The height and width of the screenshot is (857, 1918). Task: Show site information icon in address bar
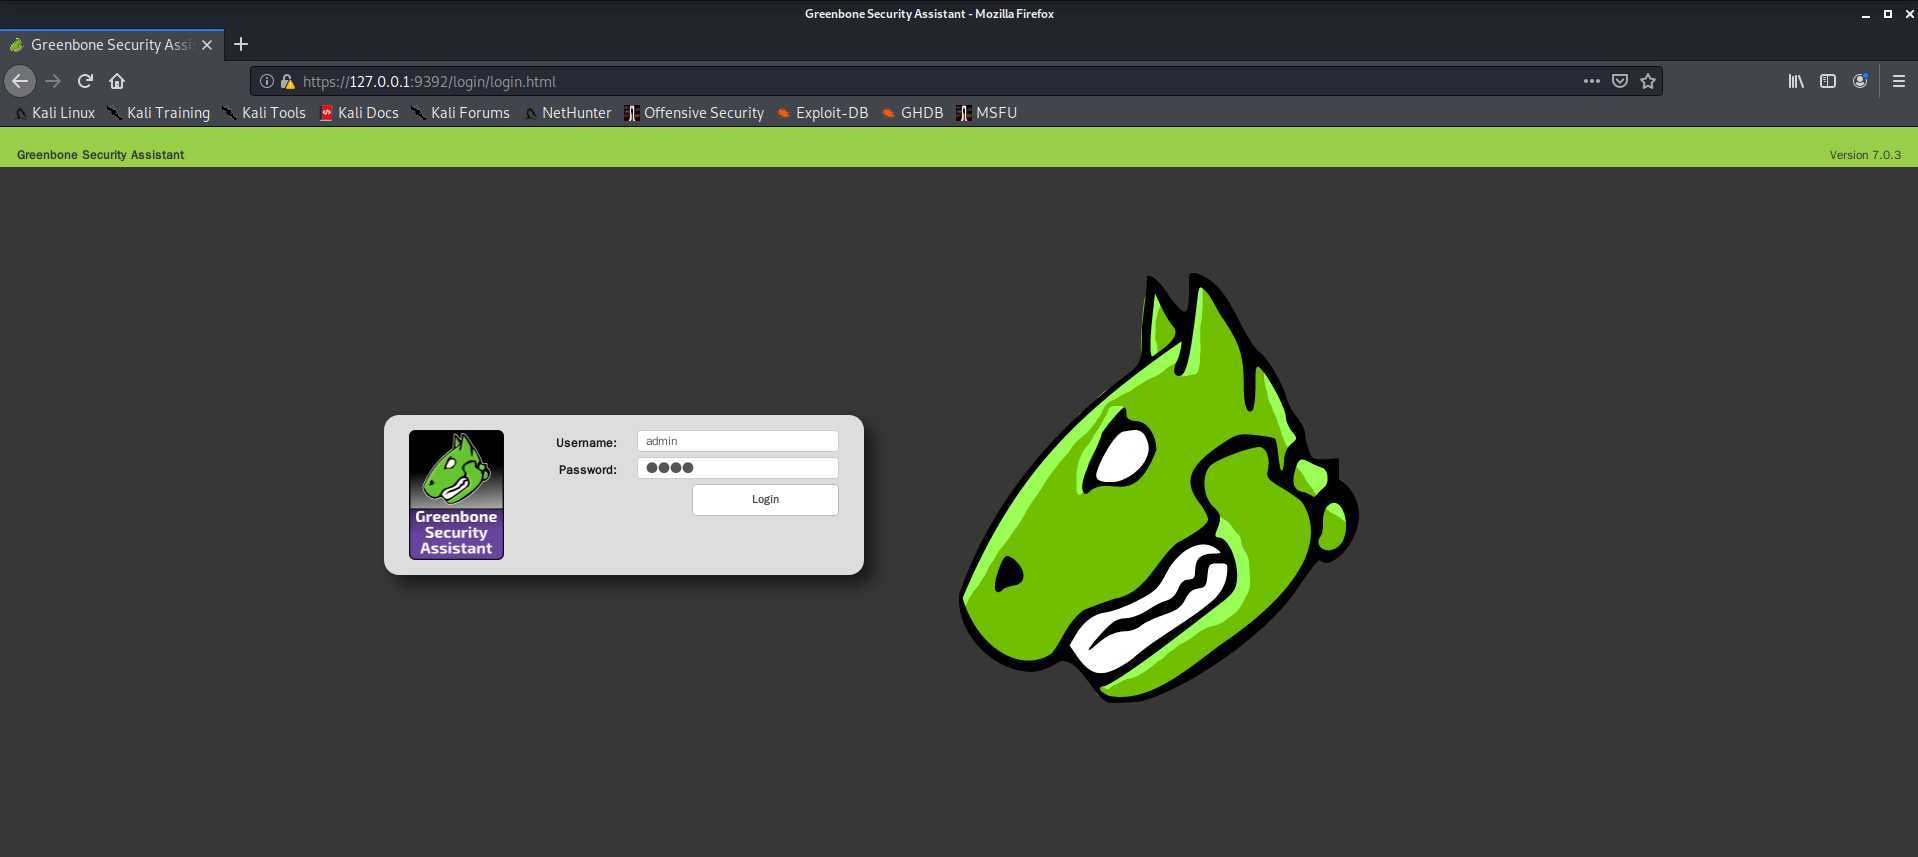(267, 81)
